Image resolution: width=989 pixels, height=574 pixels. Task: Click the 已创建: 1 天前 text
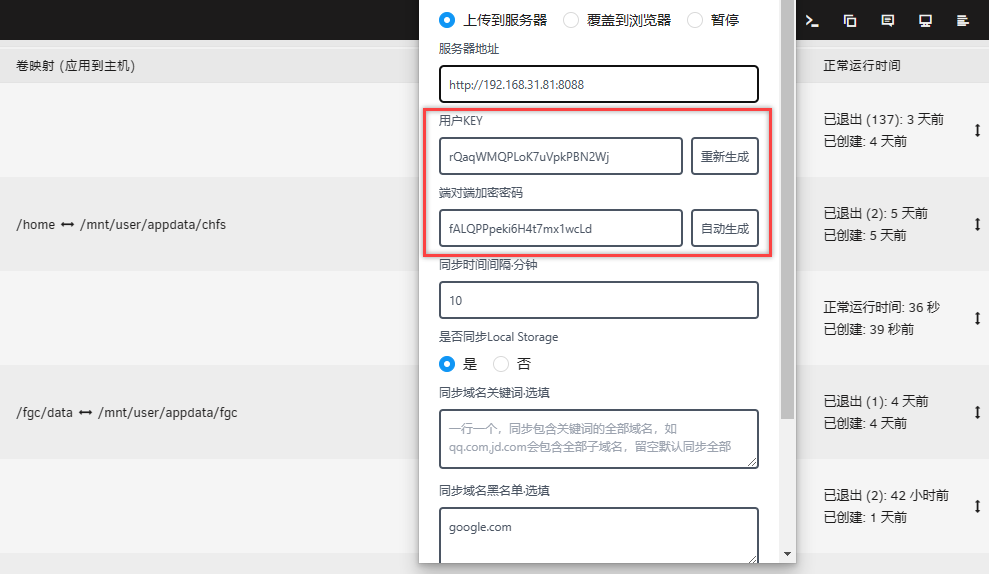(865, 517)
